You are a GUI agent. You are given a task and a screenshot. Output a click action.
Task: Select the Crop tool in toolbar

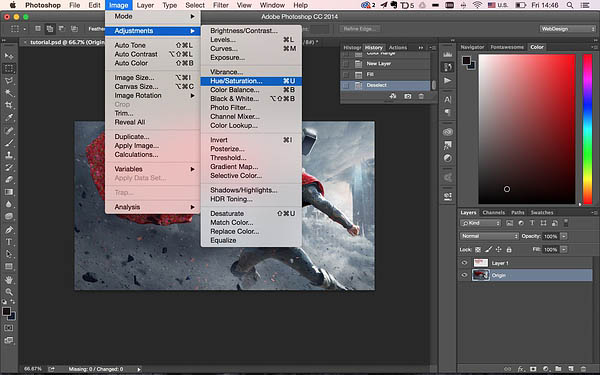(x=9, y=105)
